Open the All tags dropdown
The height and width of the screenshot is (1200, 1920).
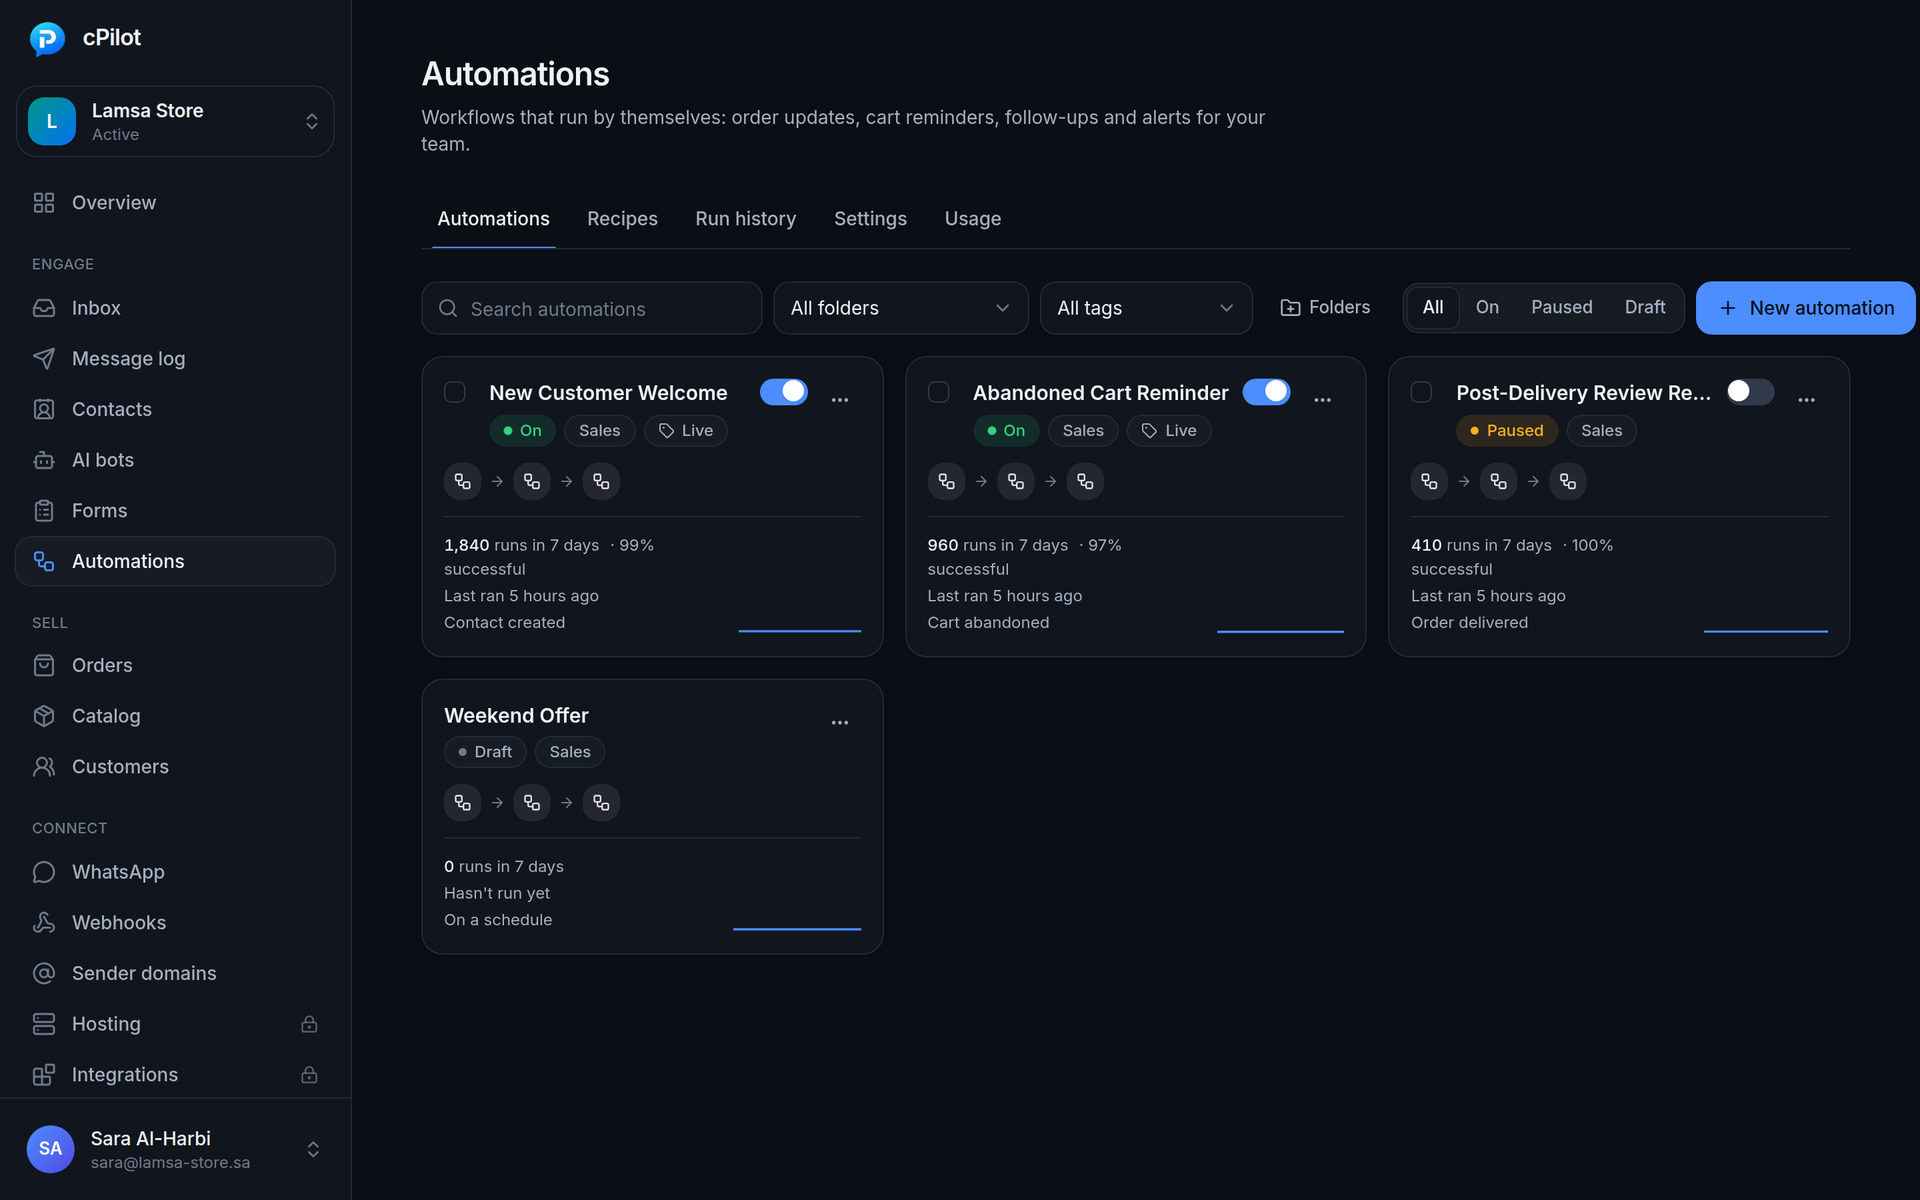coord(1146,308)
